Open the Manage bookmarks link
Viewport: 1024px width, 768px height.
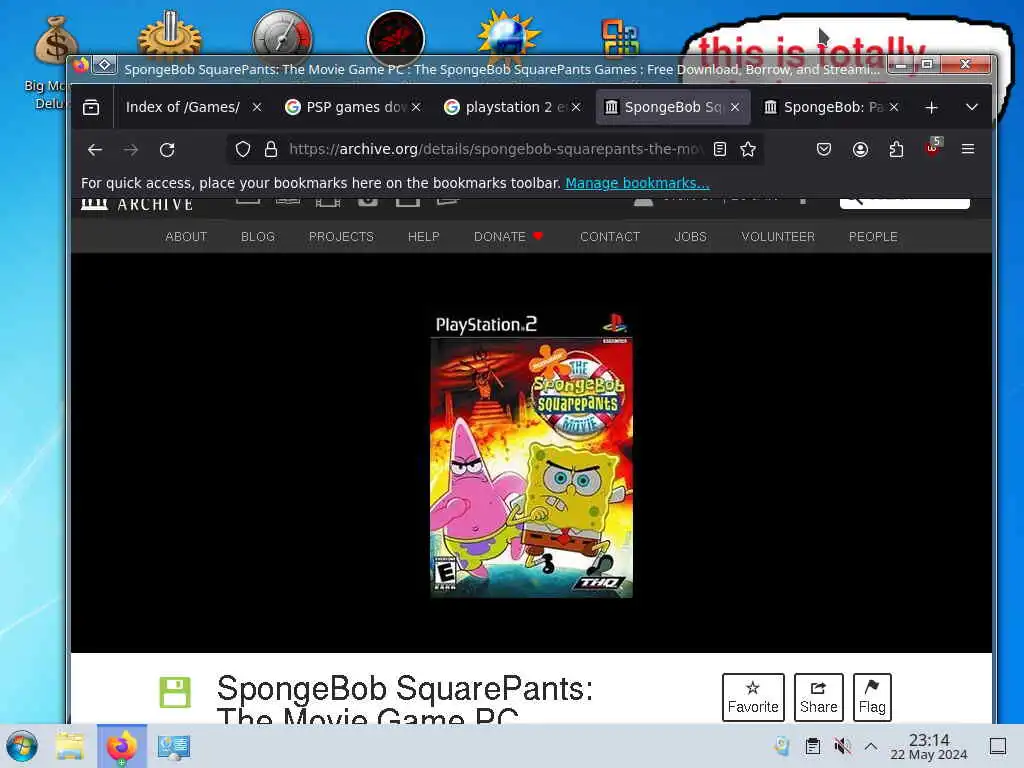click(637, 183)
